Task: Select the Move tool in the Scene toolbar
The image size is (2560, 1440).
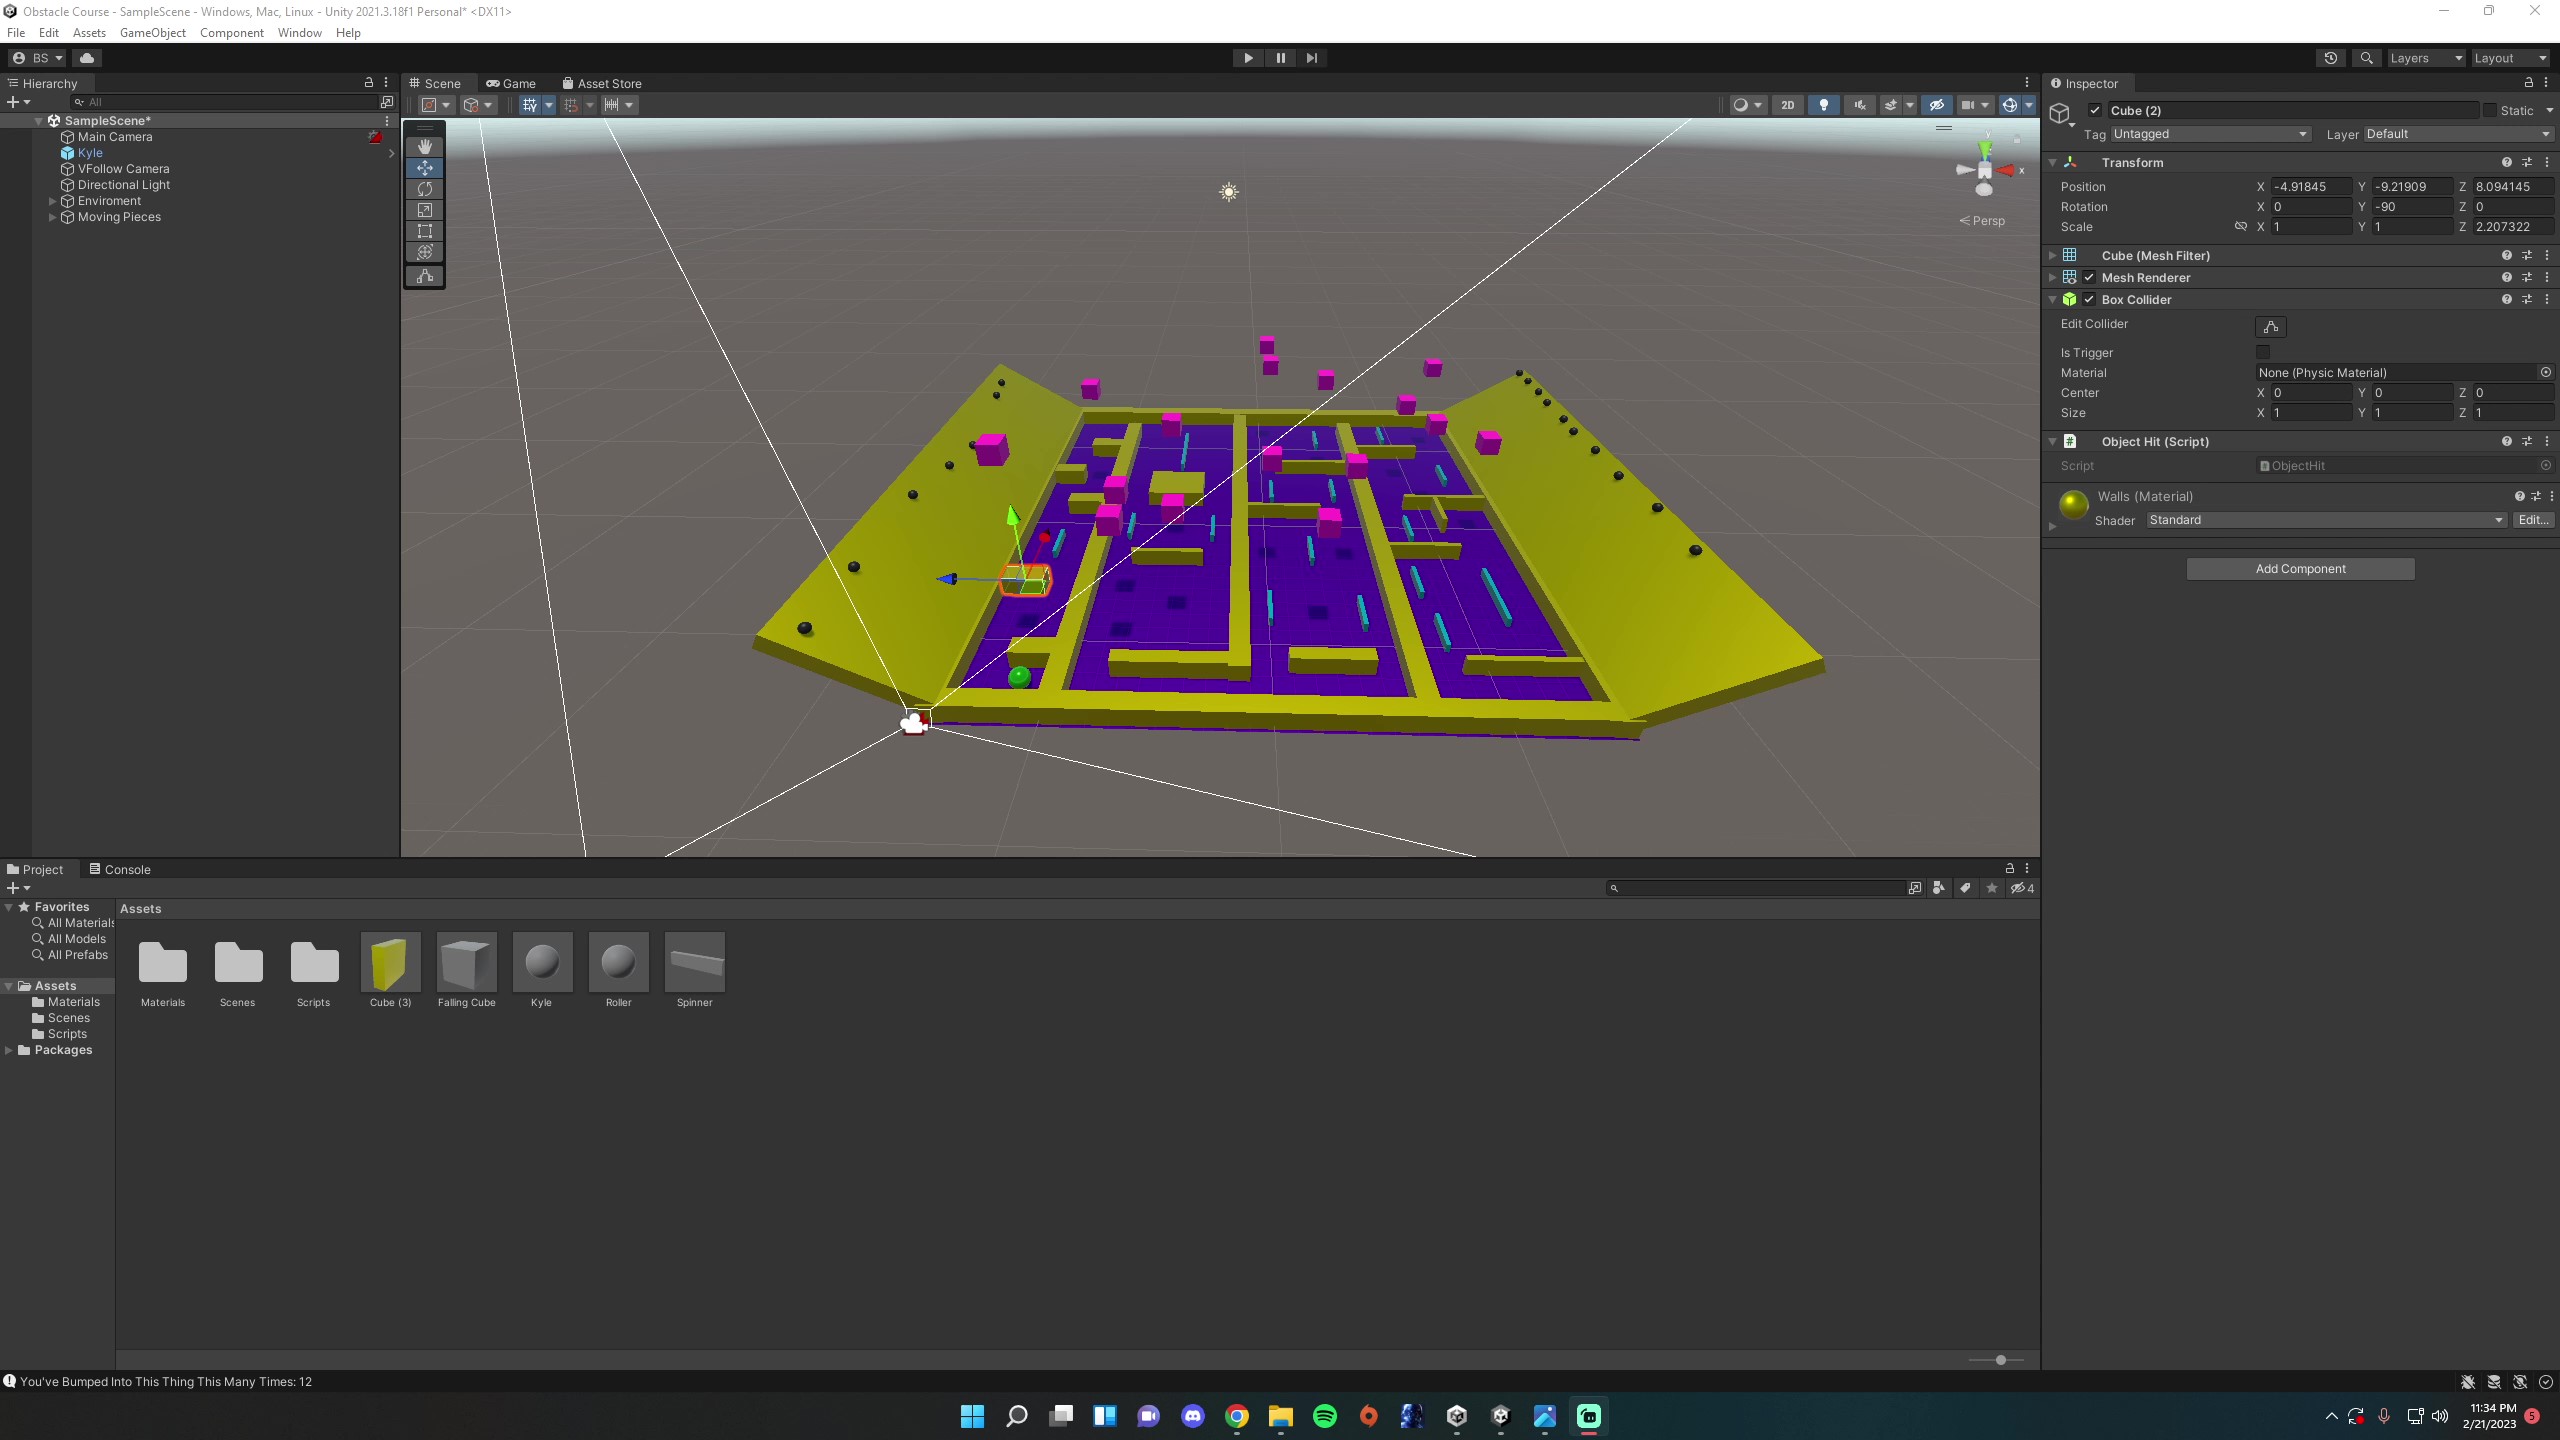Action: (425, 168)
